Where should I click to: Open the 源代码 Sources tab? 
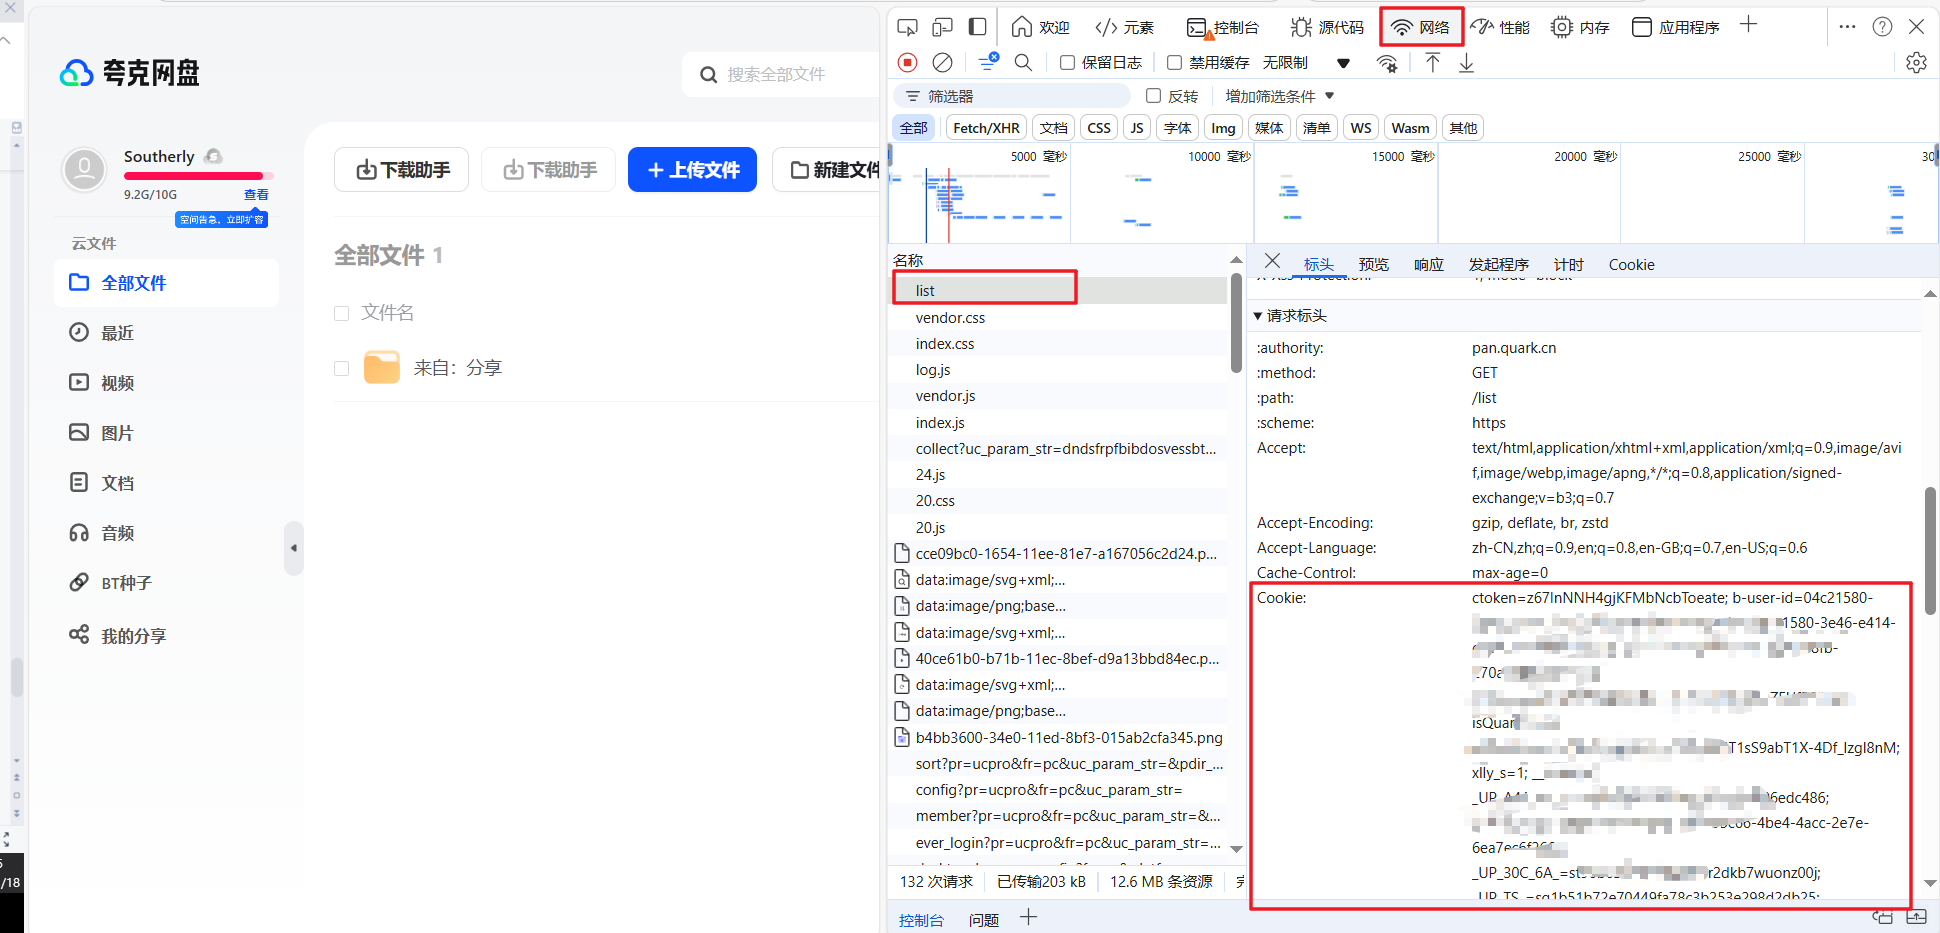tap(1327, 27)
